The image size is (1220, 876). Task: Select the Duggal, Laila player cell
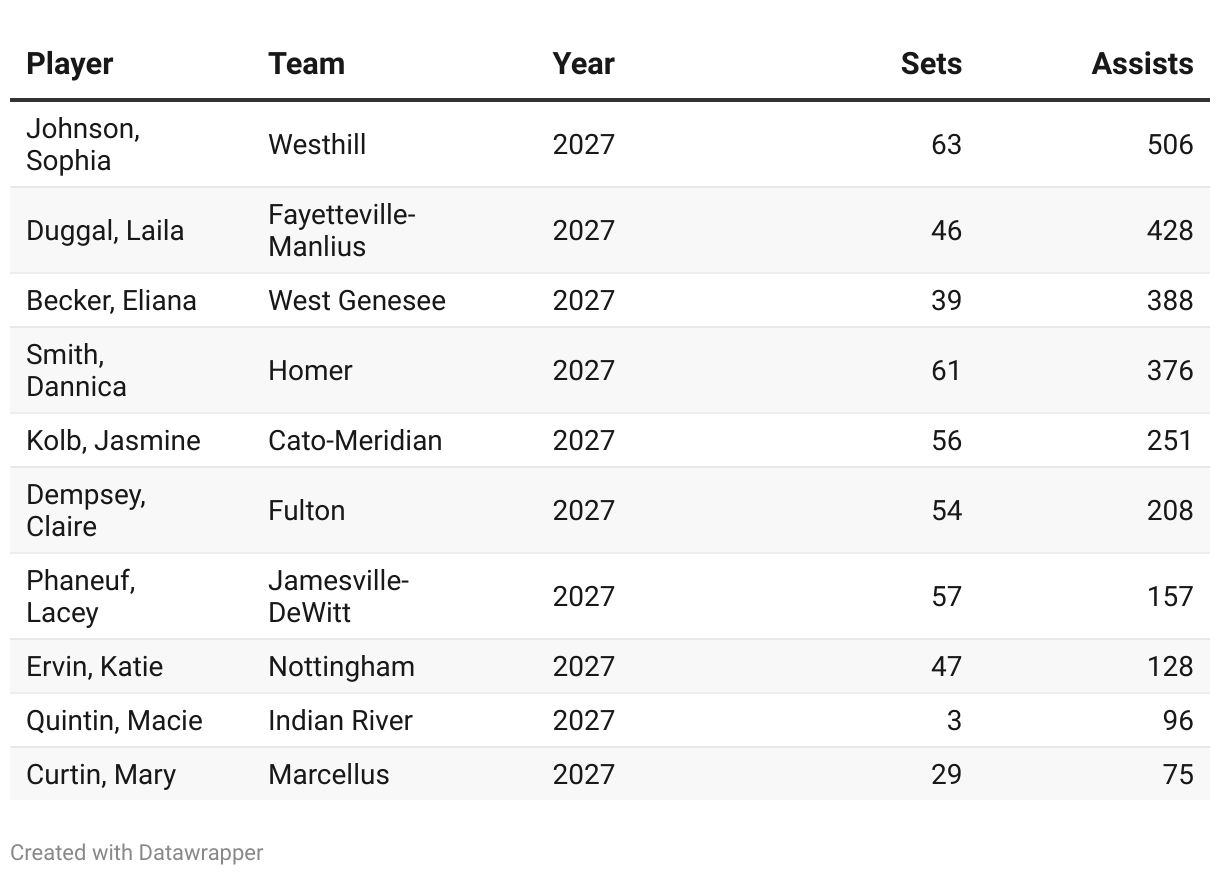click(105, 231)
